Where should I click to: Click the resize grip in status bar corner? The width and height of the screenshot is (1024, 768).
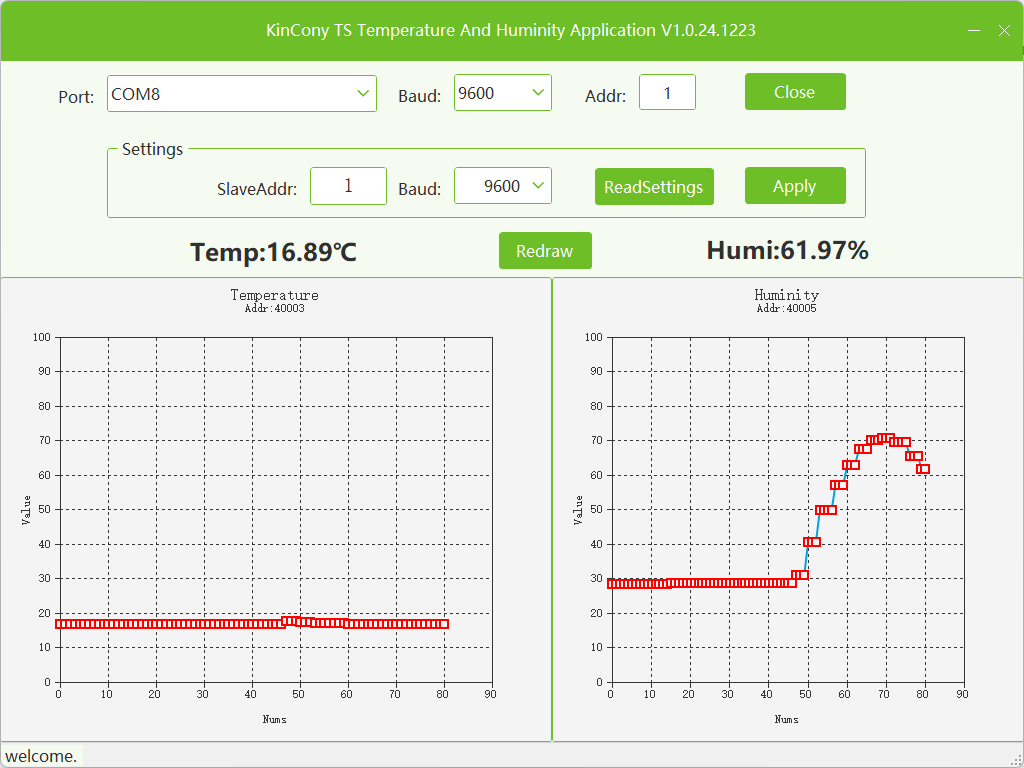tap(1014, 758)
